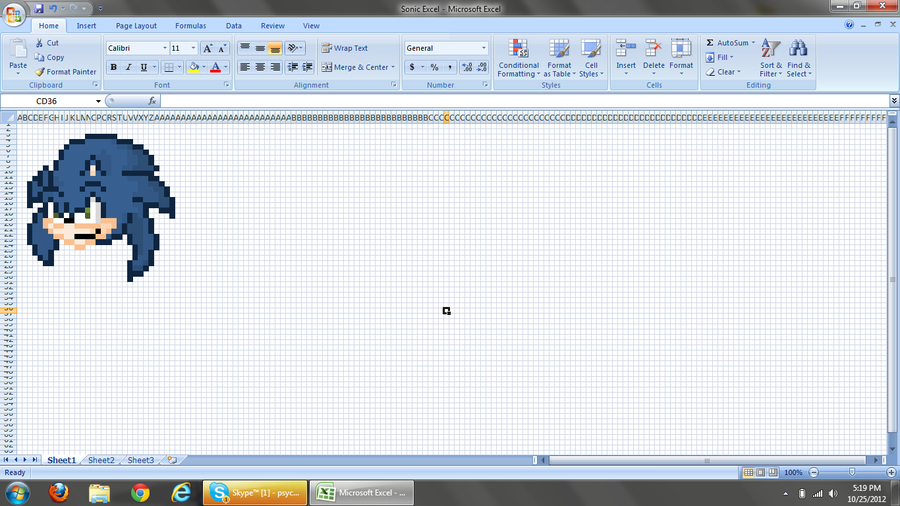This screenshot has height=506, width=900.
Task: Click AutoSum
Action: click(x=726, y=43)
